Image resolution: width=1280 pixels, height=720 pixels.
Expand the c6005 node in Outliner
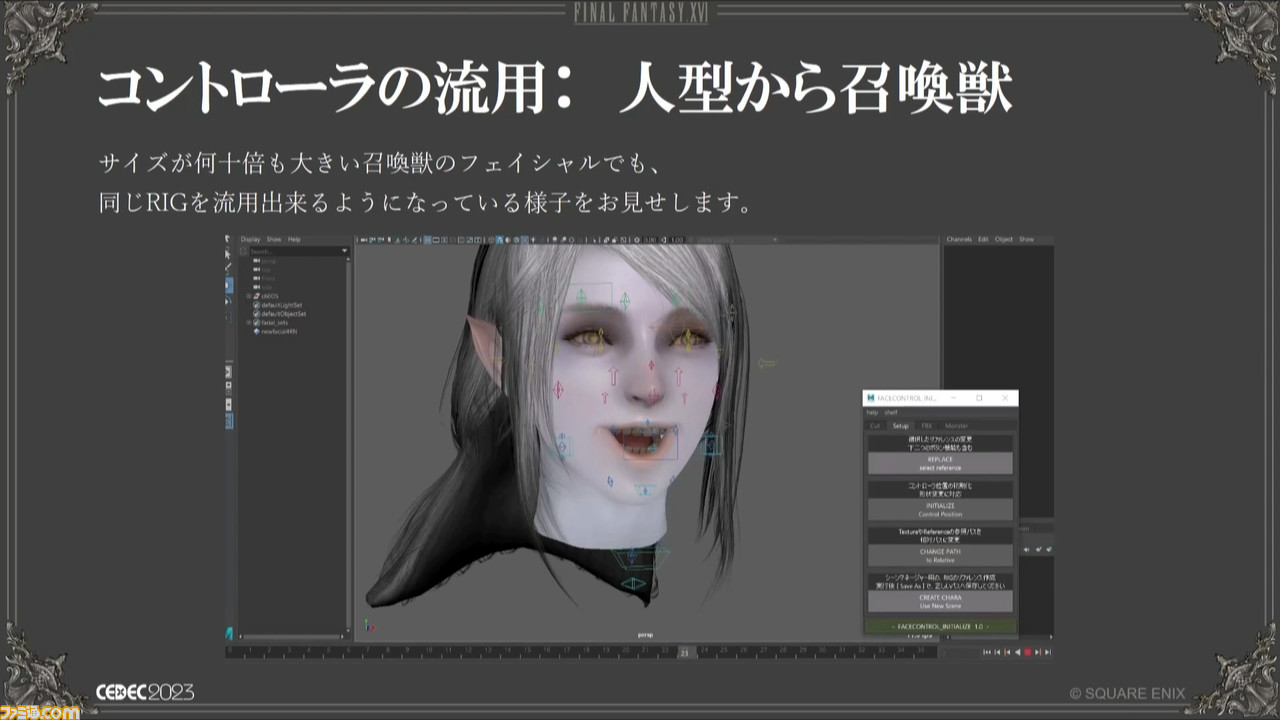[x=249, y=296]
